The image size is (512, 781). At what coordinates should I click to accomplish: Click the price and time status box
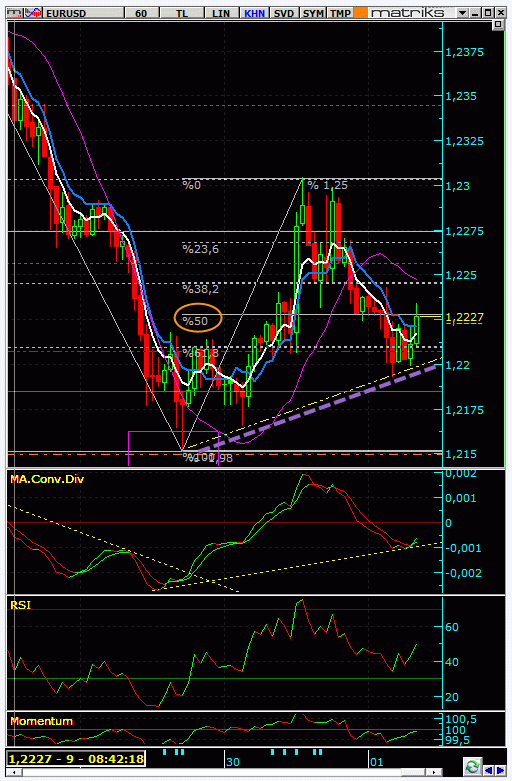(x=76, y=759)
